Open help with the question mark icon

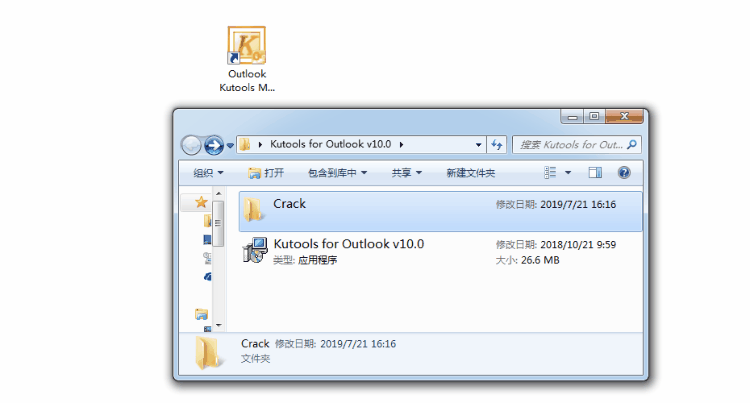click(x=624, y=173)
